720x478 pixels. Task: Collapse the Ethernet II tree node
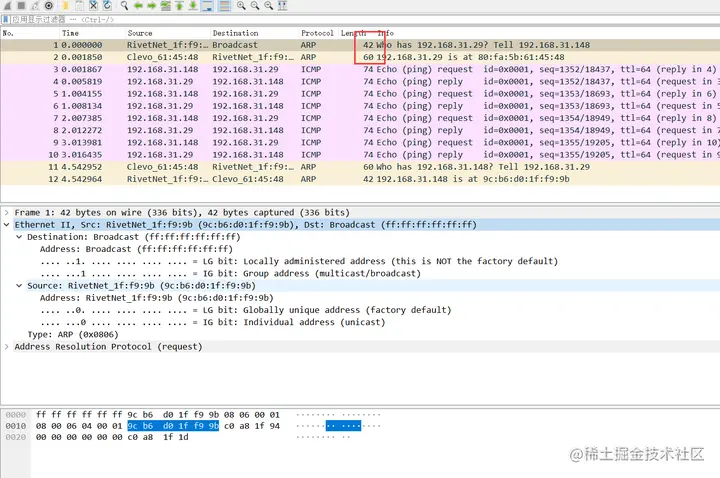[x=6, y=225]
